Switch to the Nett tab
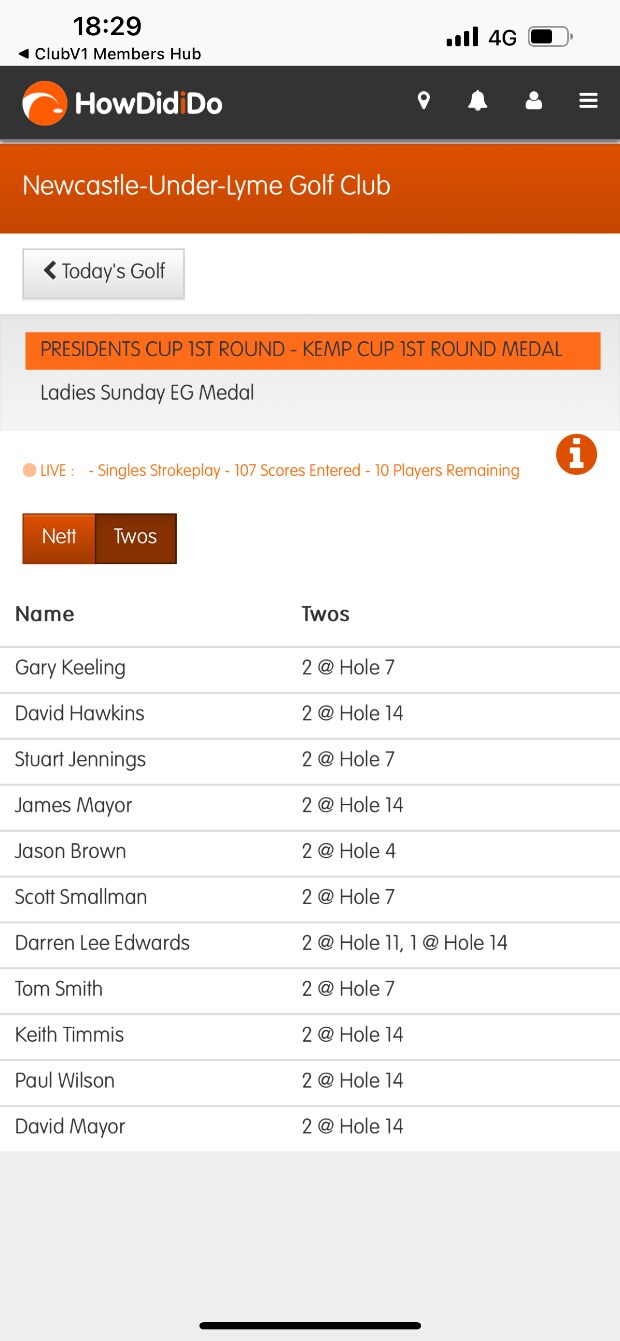The width and height of the screenshot is (620, 1341). (x=59, y=537)
